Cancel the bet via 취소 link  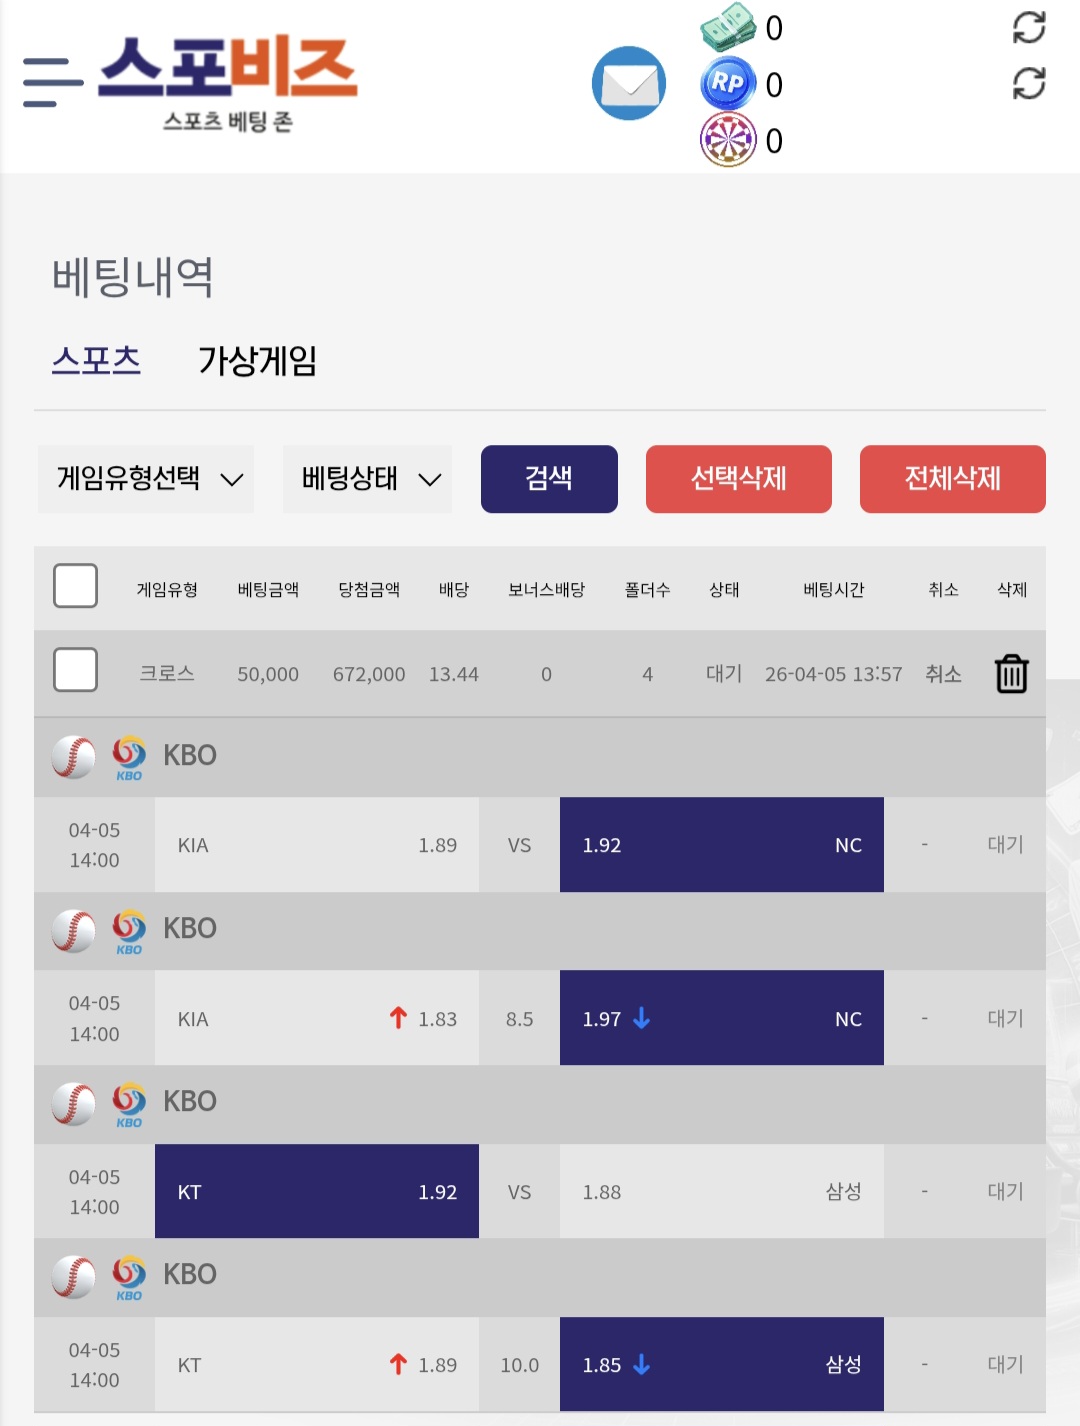tap(943, 674)
